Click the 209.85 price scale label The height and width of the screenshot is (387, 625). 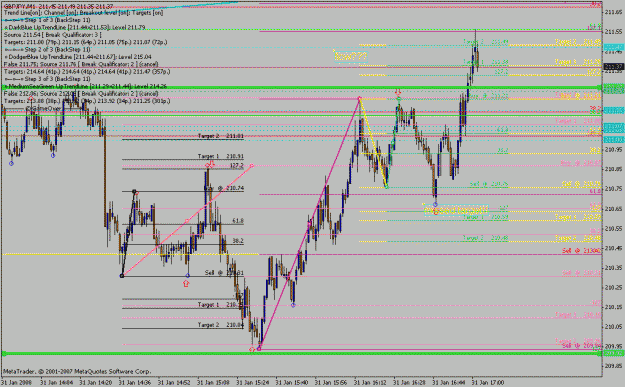coord(613,365)
